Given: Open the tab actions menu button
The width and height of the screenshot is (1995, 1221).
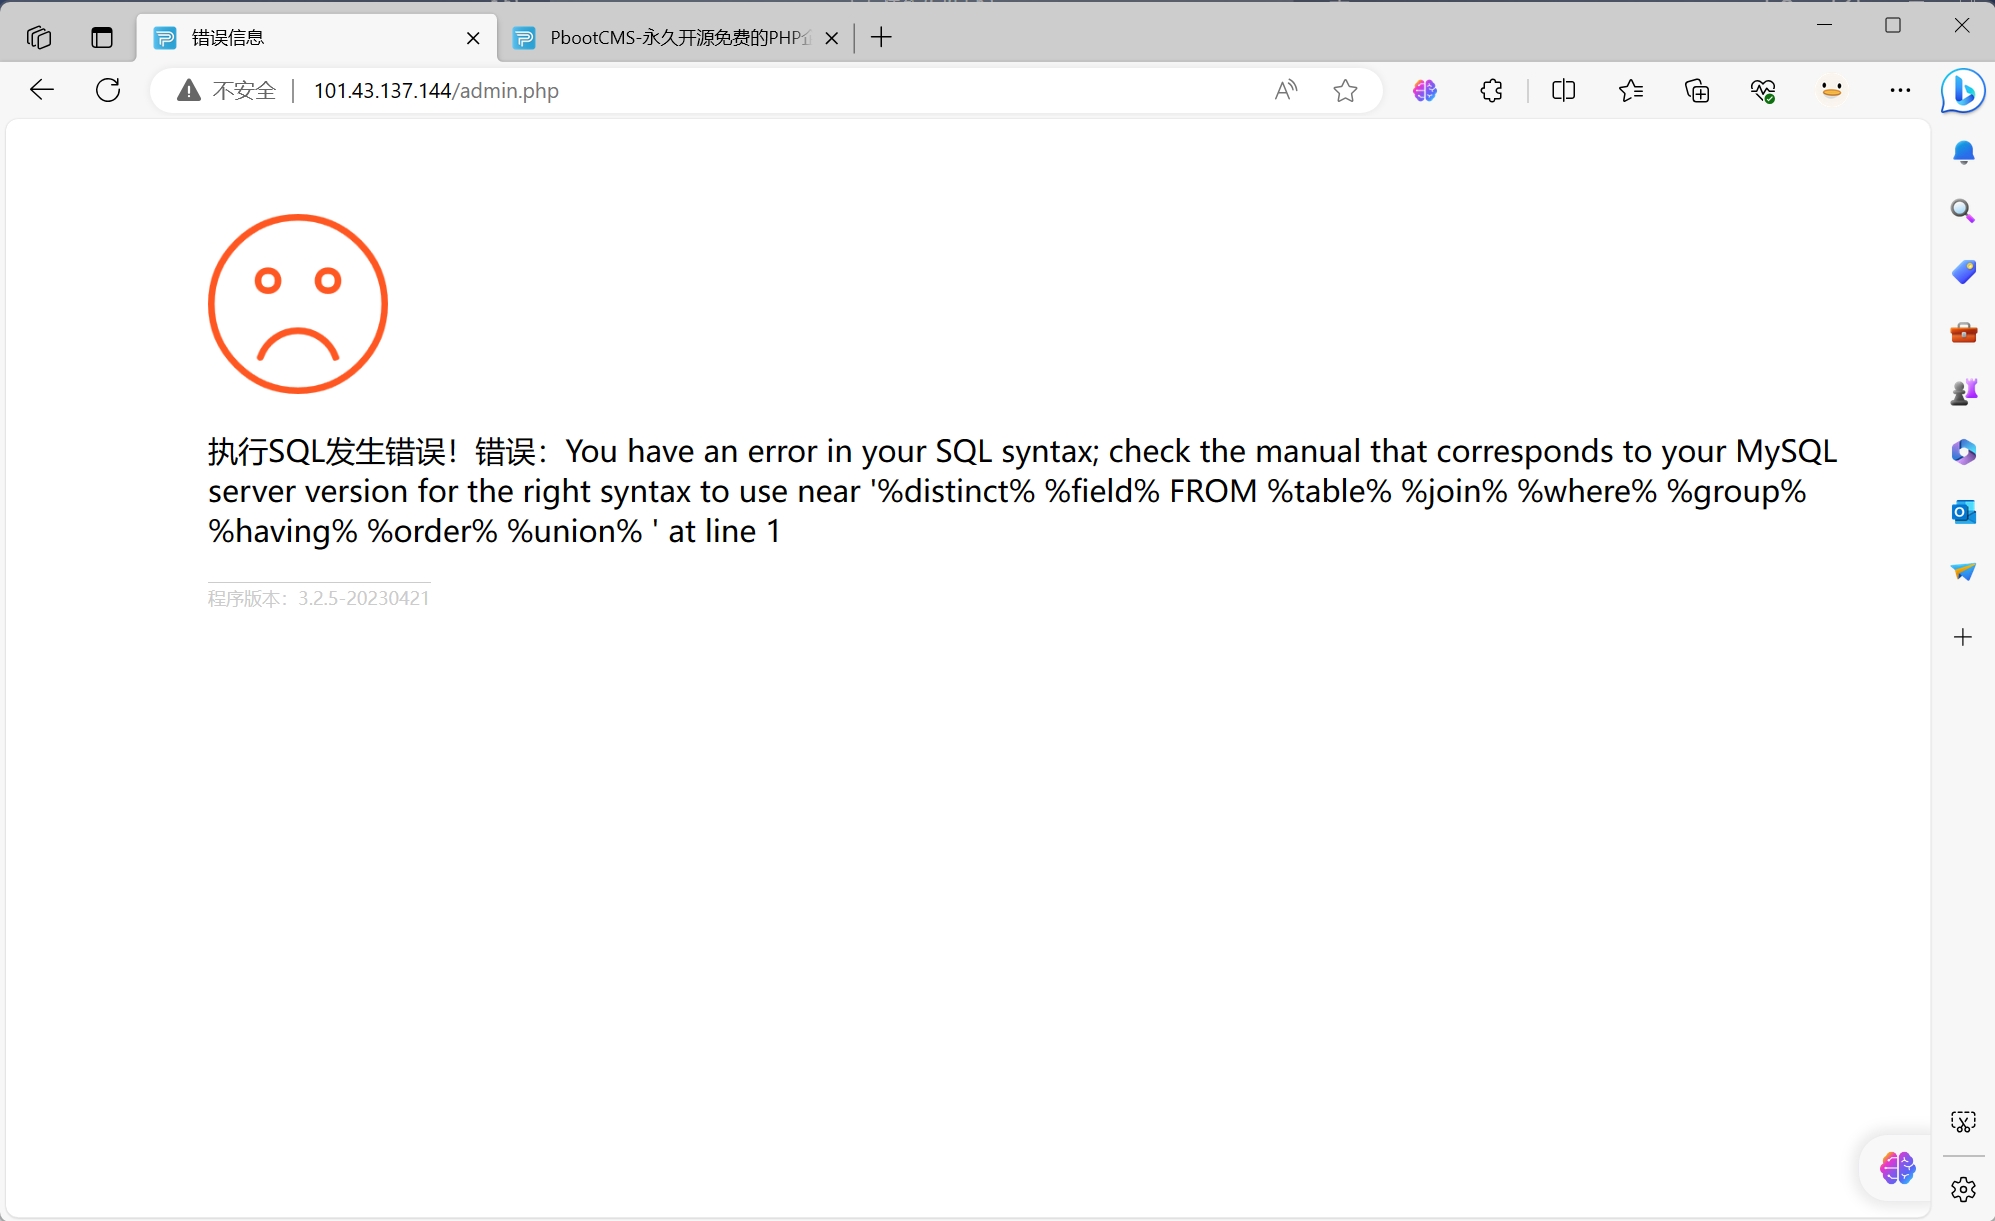Looking at the screenshot, I should point(102,38).
